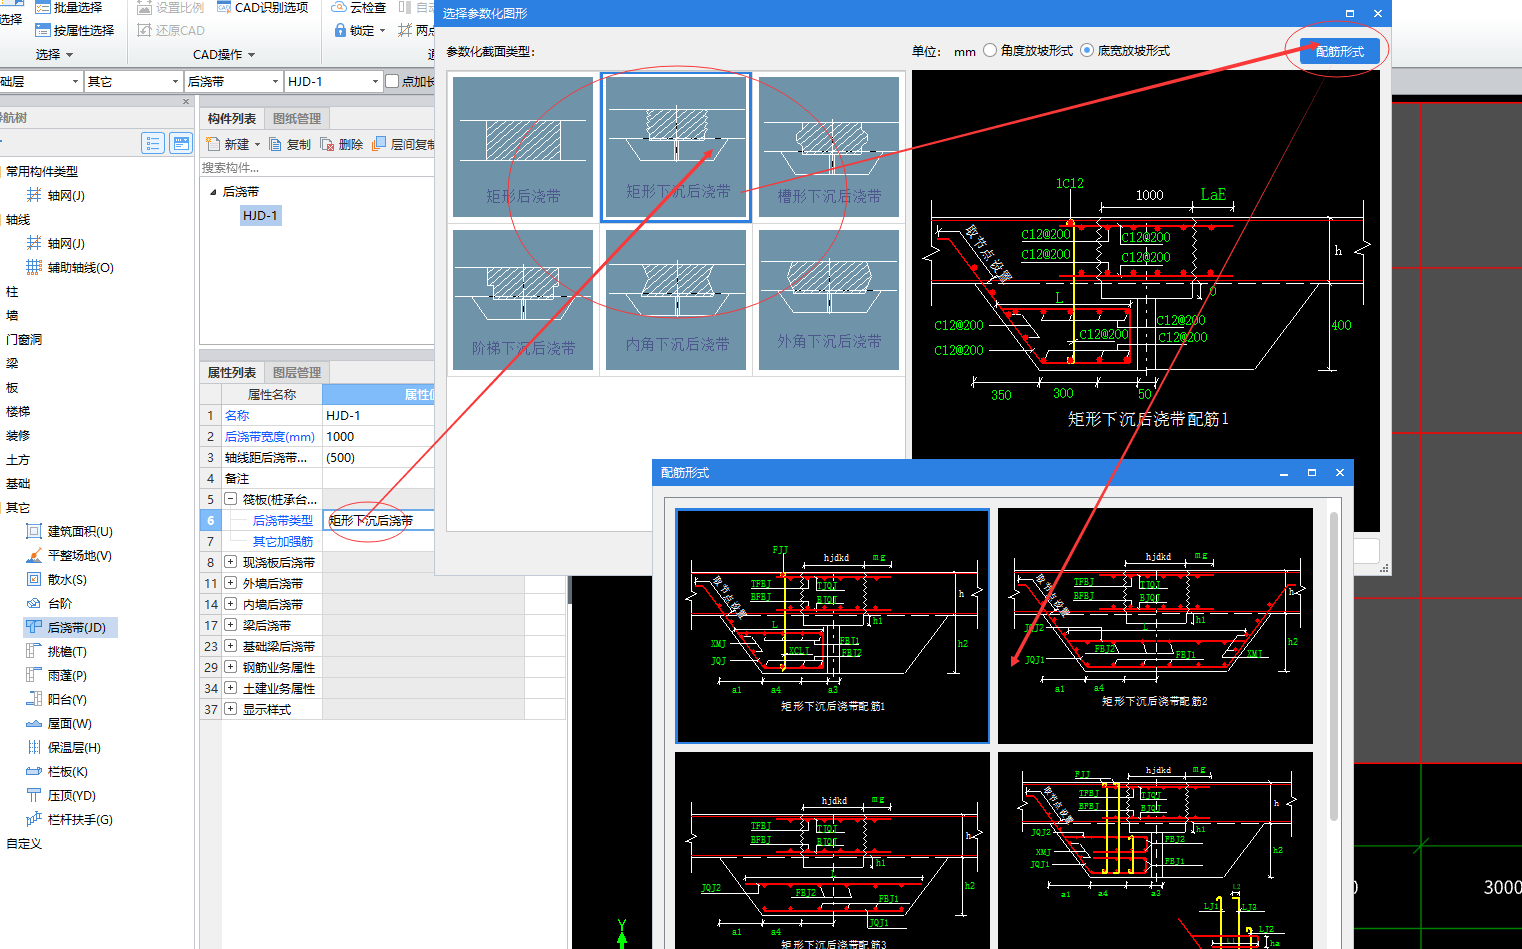The image size is (1522, 949).
Task: Toggle the 点加长 checkbox
Action: click(x=392, y=81)
